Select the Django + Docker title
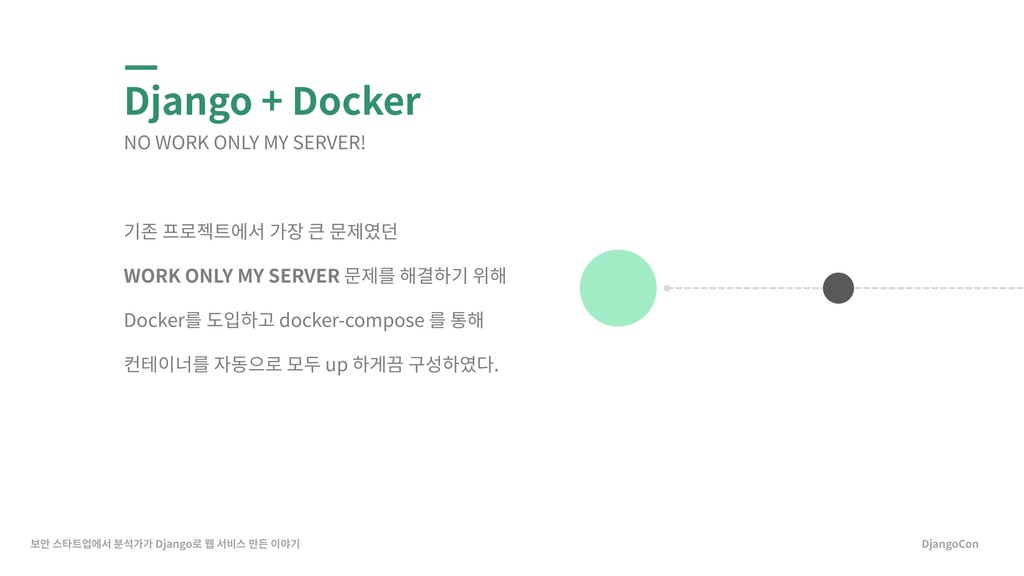Screen dimensions: 1024x576 tap(272, 102)
